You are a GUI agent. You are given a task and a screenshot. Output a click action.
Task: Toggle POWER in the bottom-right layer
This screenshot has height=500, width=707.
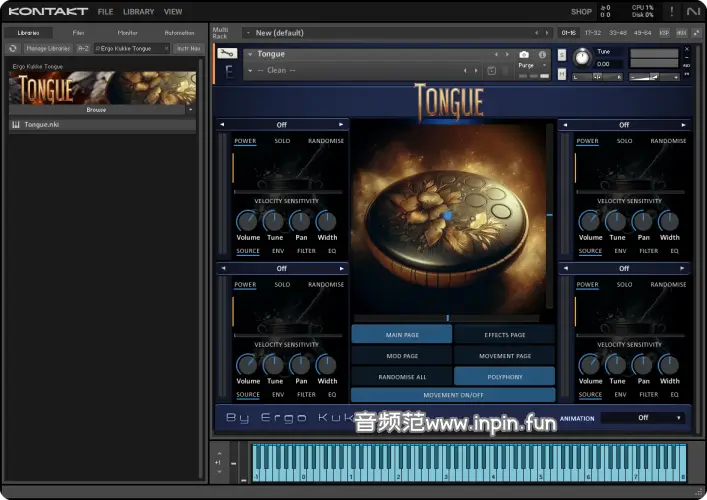[x=588, y=285]
